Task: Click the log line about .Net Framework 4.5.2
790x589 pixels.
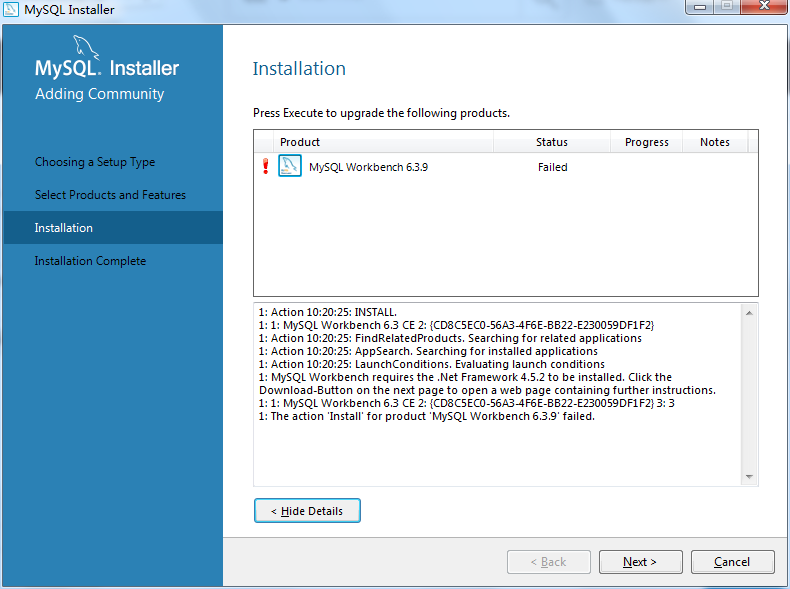Action: click(x=487, y=383)
